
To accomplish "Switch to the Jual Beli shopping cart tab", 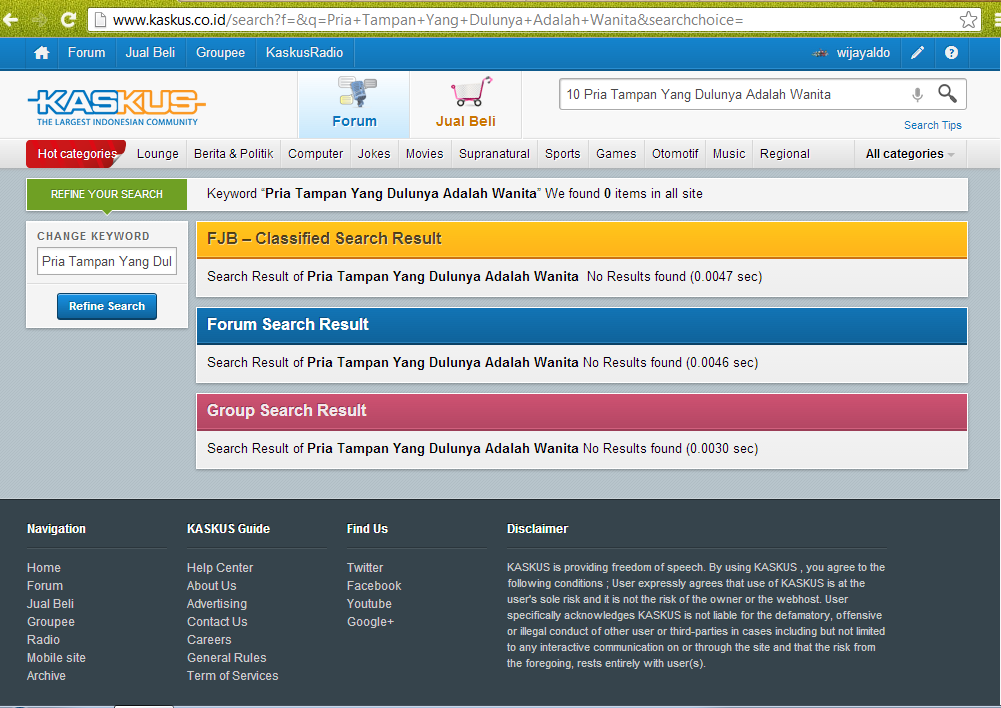I will (x=466, y=104).
